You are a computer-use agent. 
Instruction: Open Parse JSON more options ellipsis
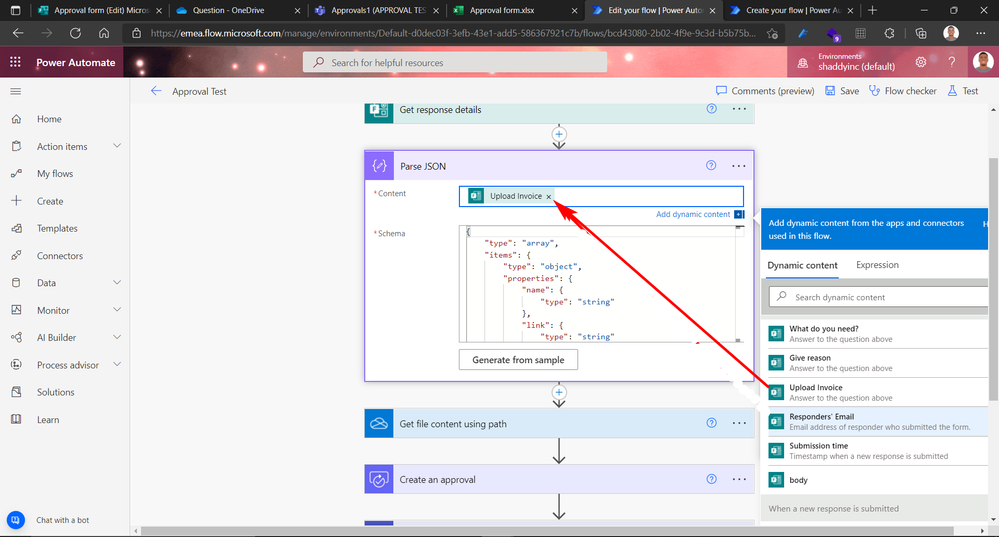[x=738, y=166]
